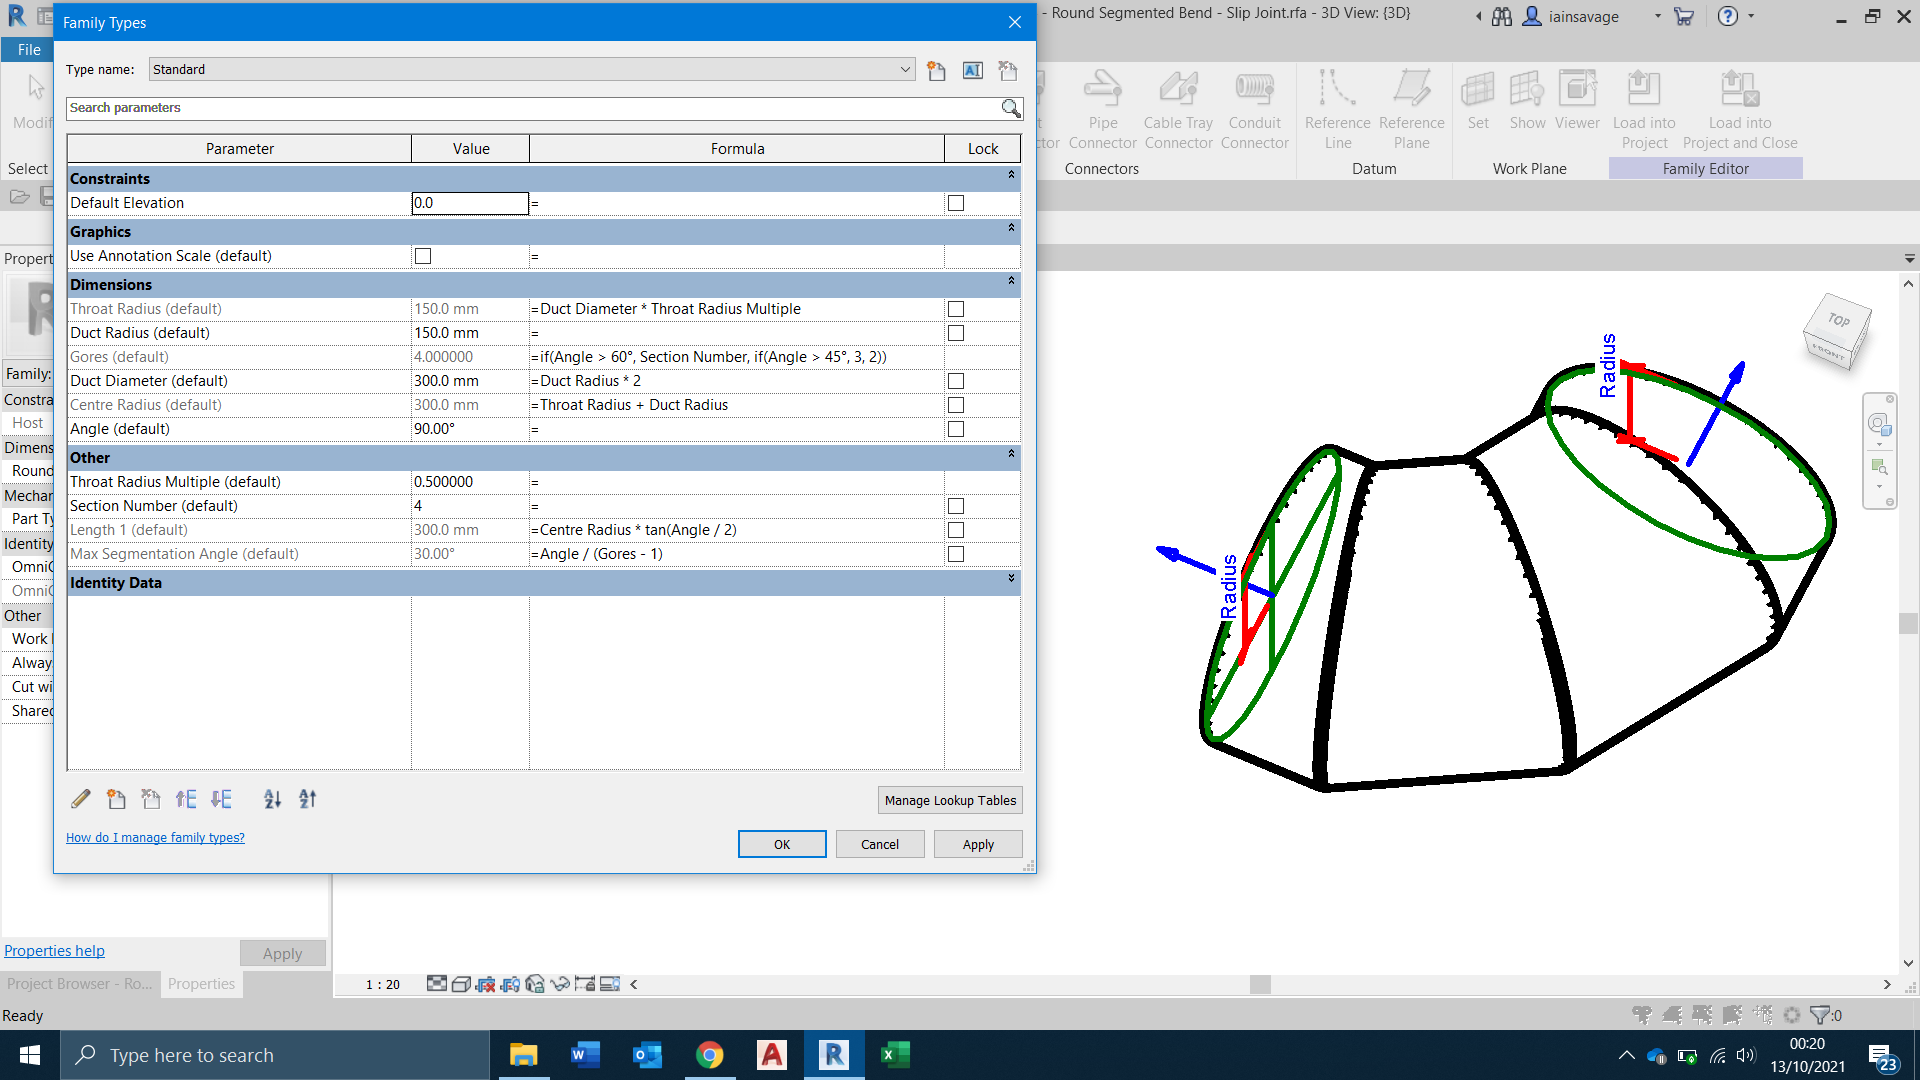Click the Formula column header

point(737,148)
